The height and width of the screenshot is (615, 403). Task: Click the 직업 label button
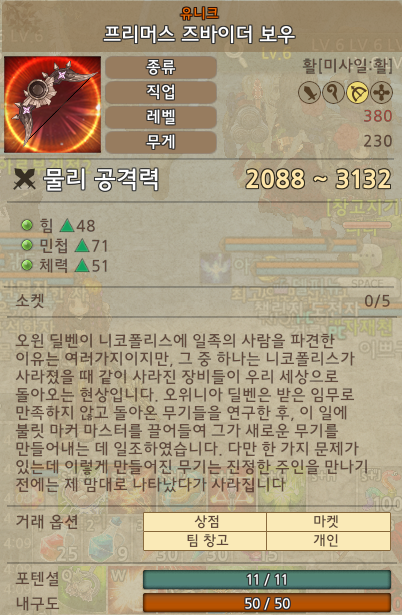(x=161, y=92)
